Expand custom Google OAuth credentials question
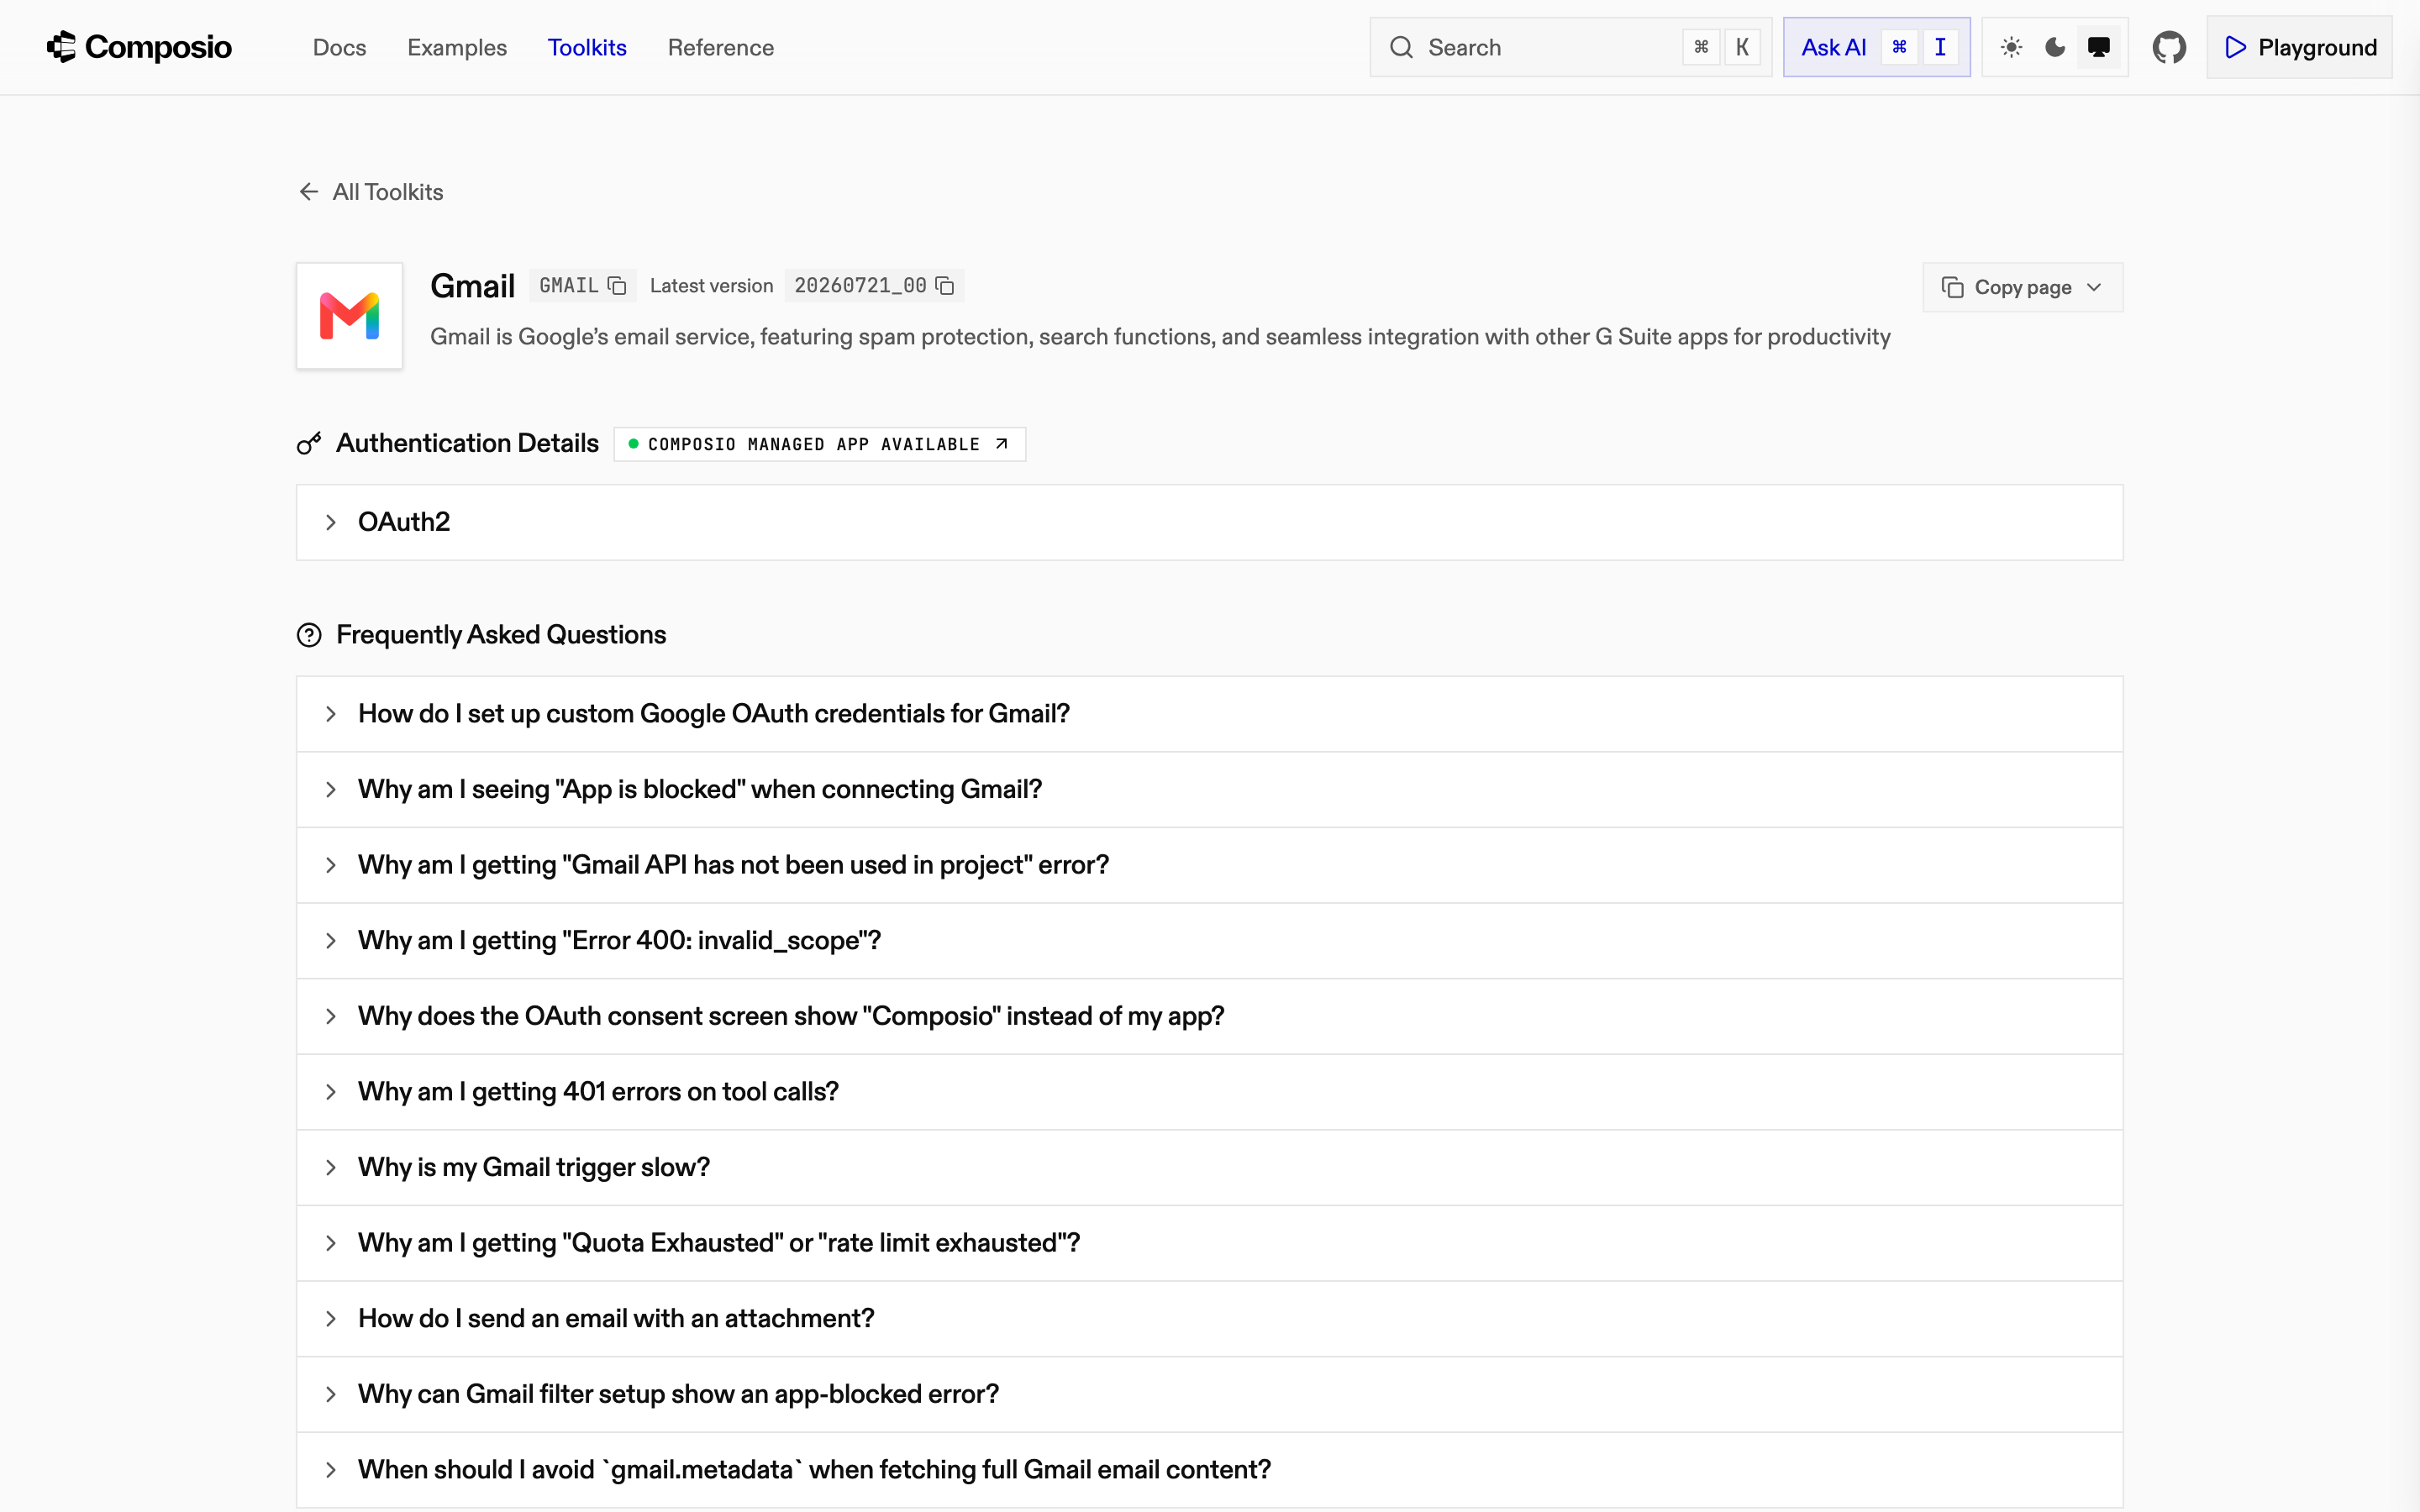This screenshot has height=1512, width=2420. pos(1209,714)
